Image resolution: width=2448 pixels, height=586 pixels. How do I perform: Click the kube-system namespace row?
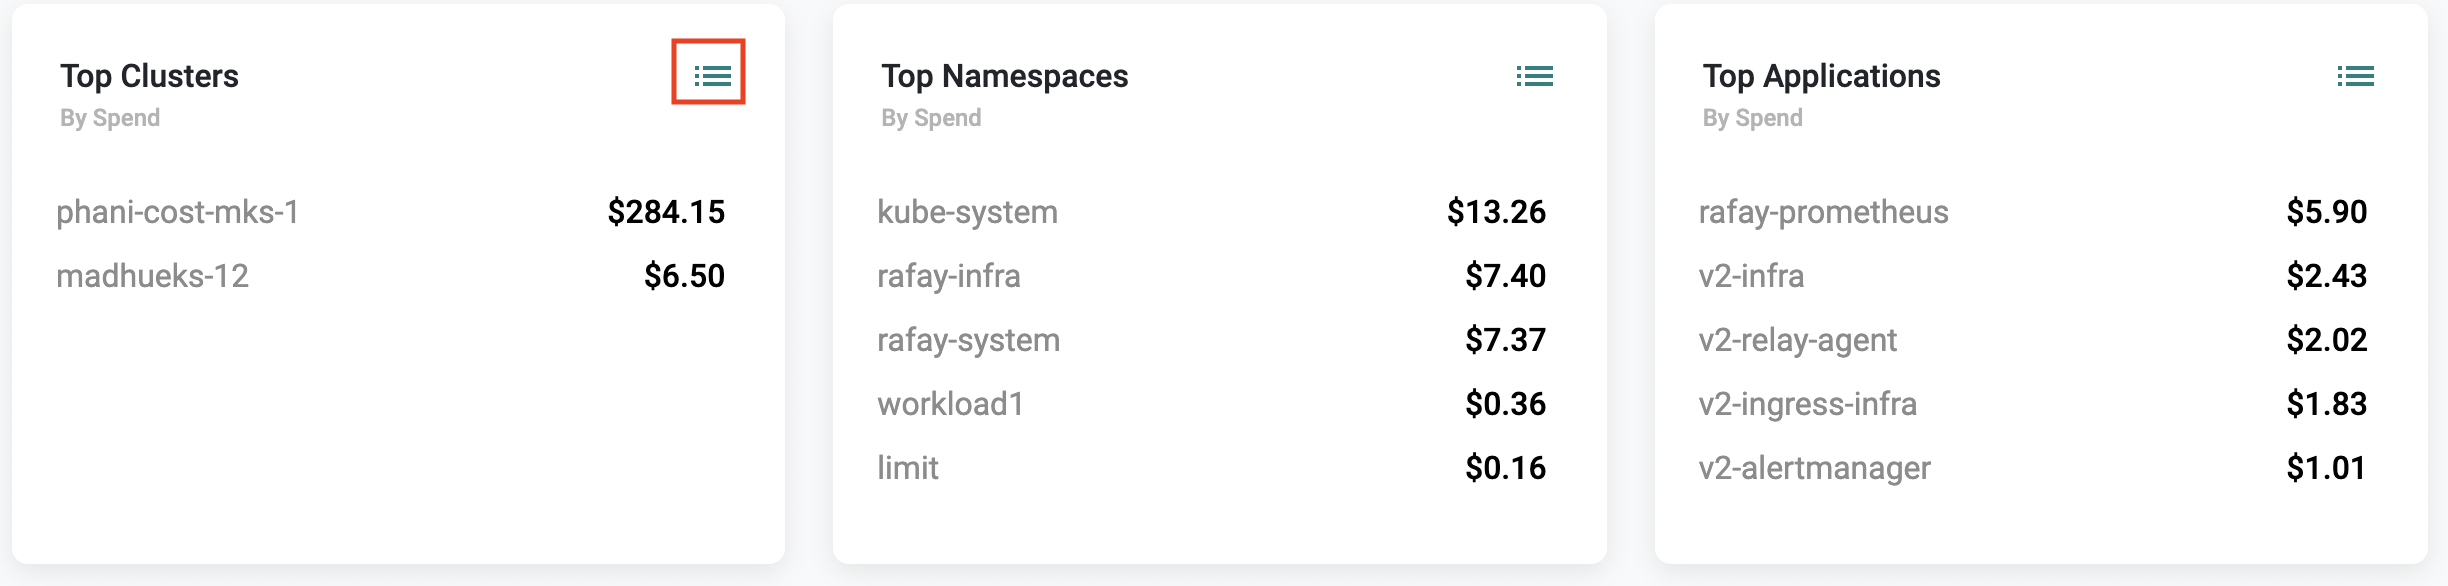(x=1211, y=212)
